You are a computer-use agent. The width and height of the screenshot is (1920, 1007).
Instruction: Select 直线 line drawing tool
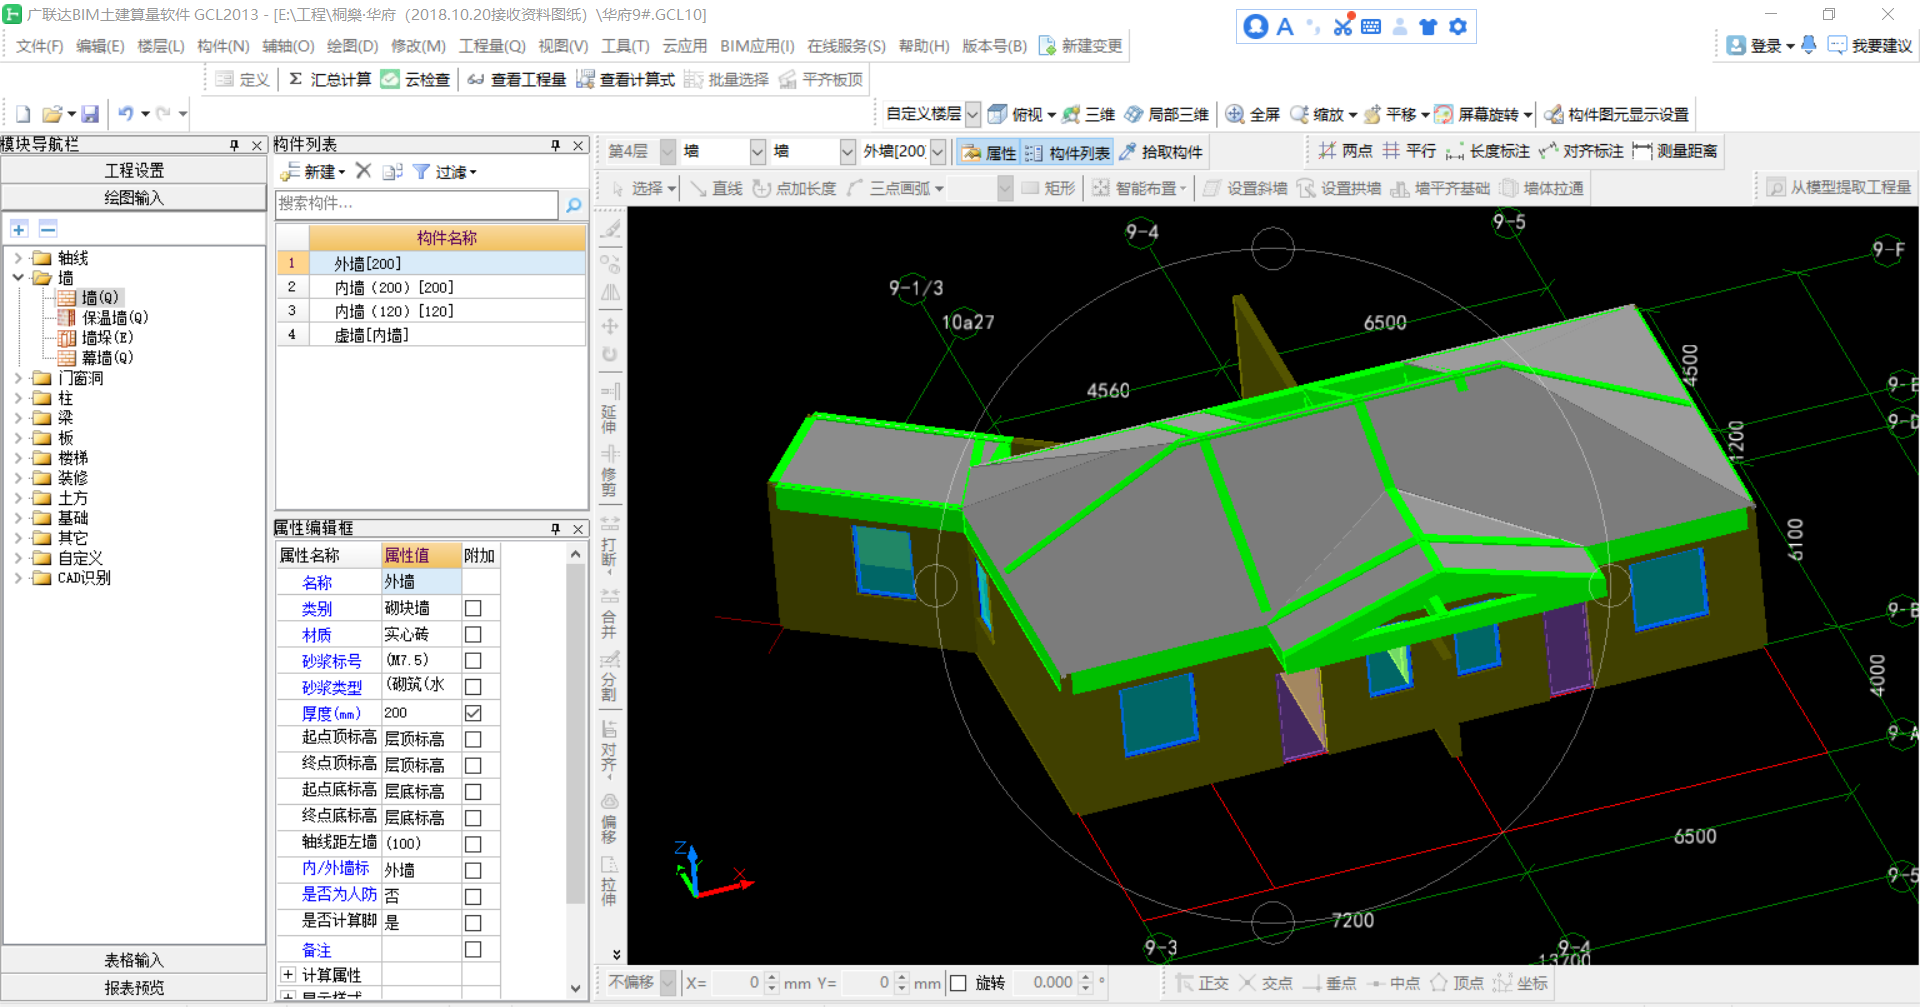[x=717, y=188]
